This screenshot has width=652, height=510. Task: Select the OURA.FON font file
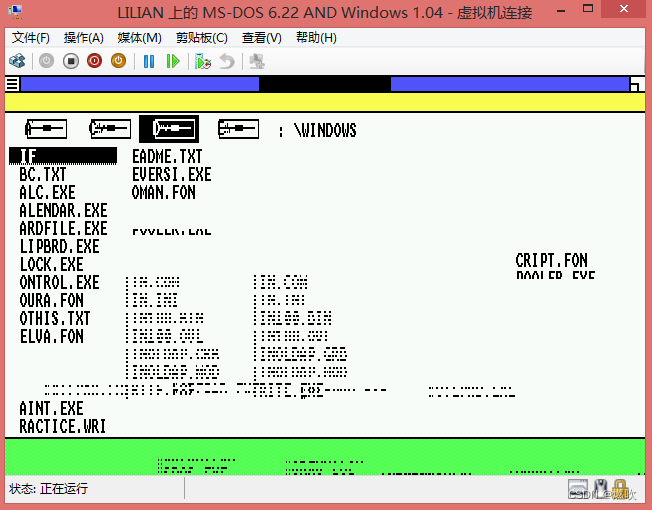52,300
